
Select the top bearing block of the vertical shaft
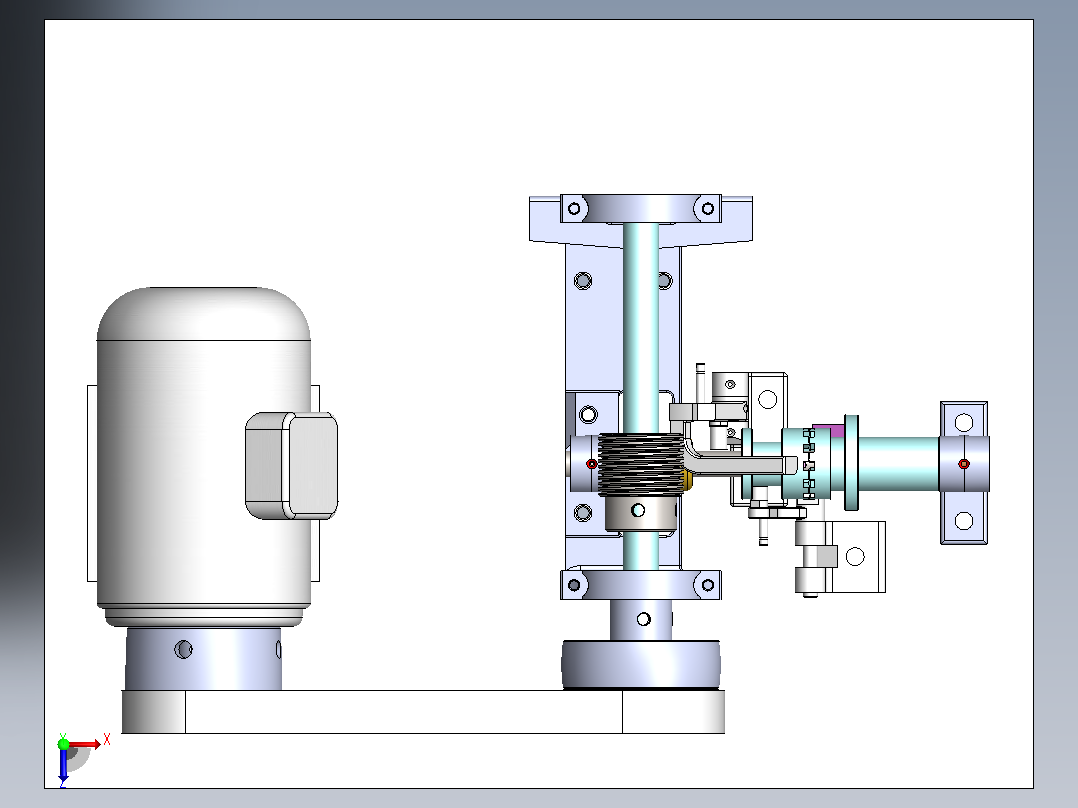(641, 208)
